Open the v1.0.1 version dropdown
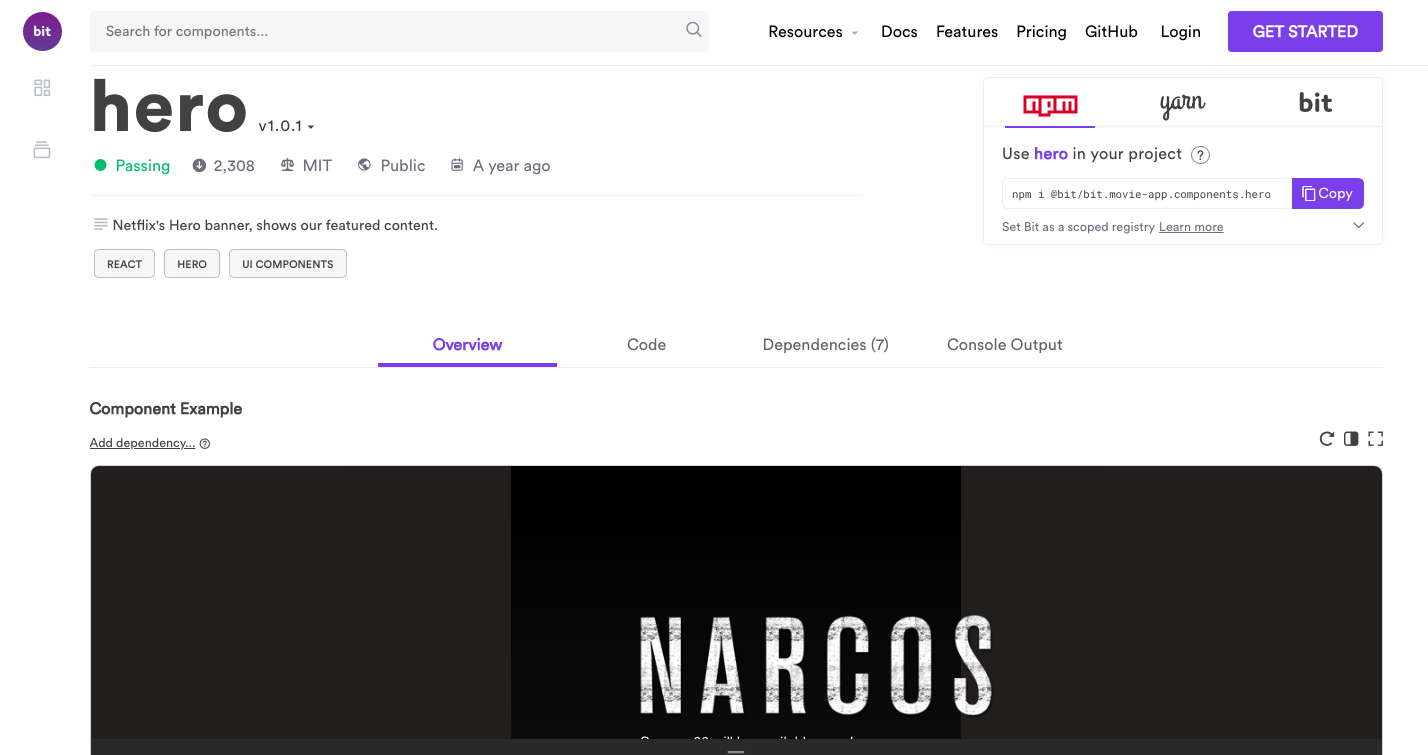The height and width of the screenshot is (755, 1428). point(286,126)
